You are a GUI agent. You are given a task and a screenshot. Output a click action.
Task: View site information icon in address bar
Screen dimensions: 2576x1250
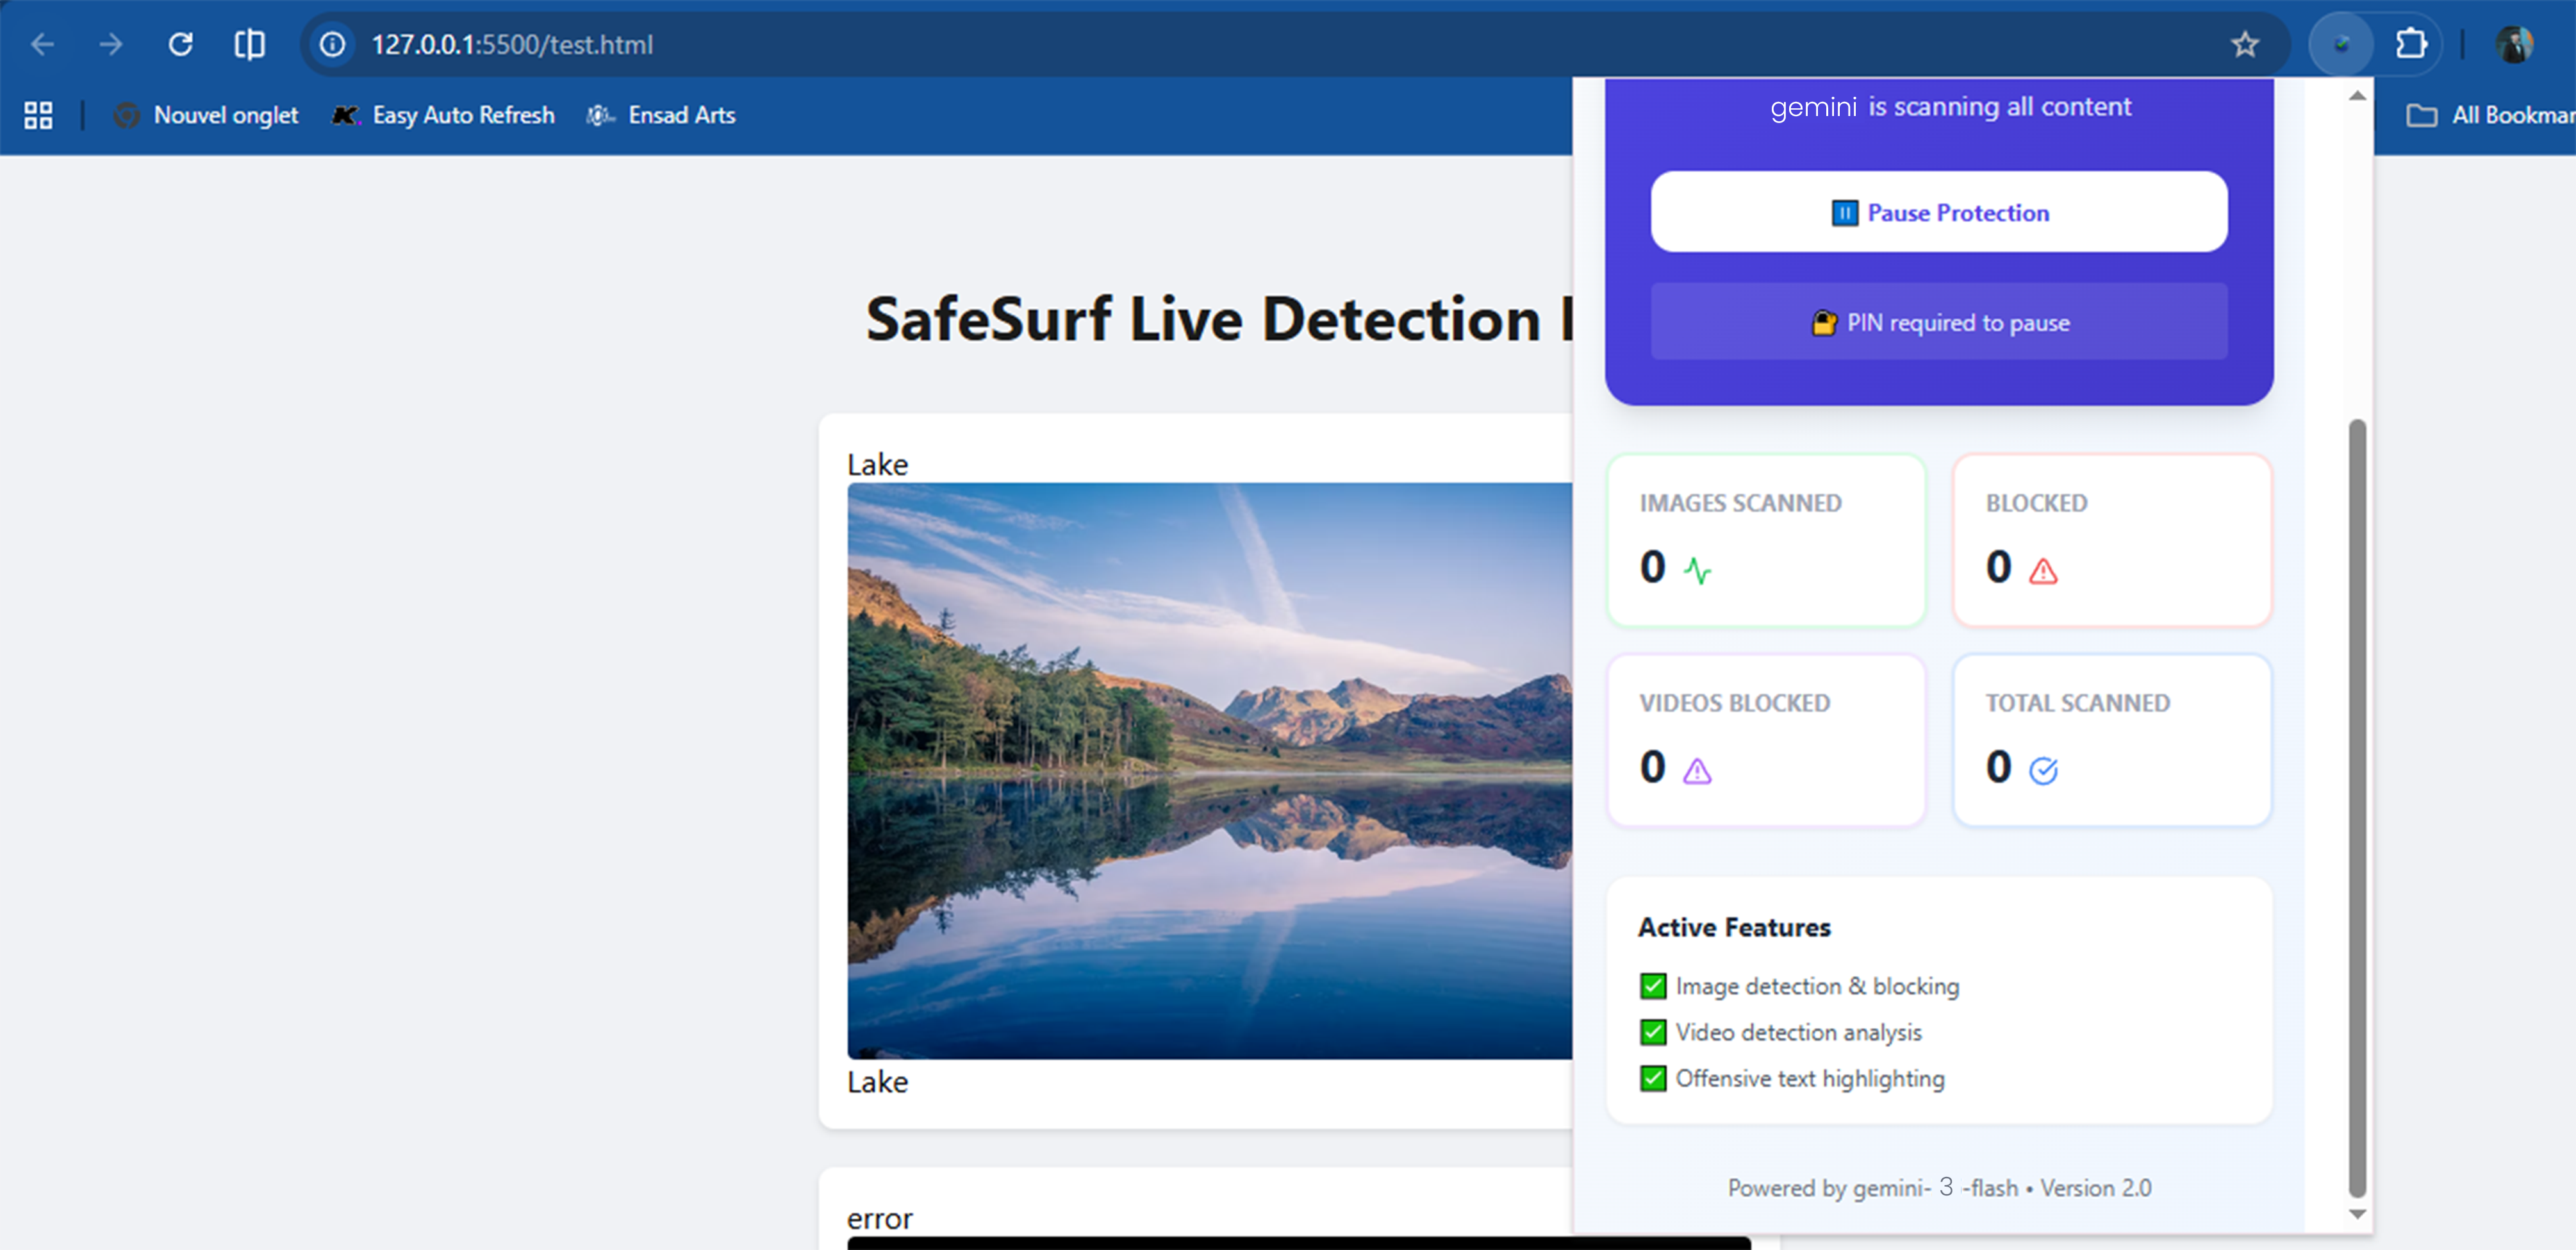tap(332, 44)
